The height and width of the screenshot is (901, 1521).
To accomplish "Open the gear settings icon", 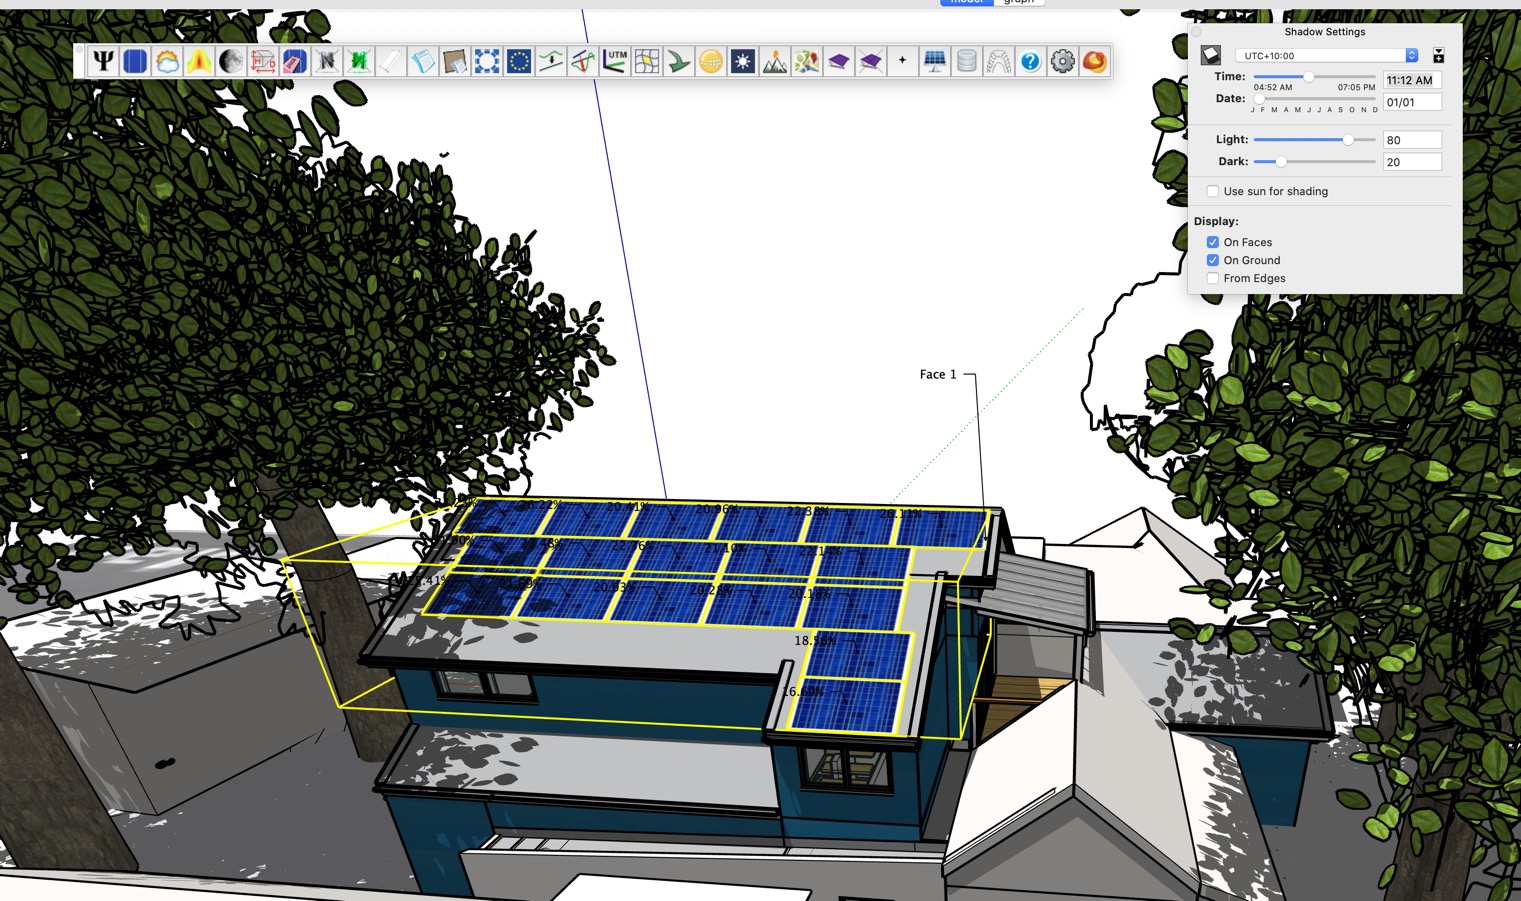I will pyautogui.click(x=1063, y=62).
